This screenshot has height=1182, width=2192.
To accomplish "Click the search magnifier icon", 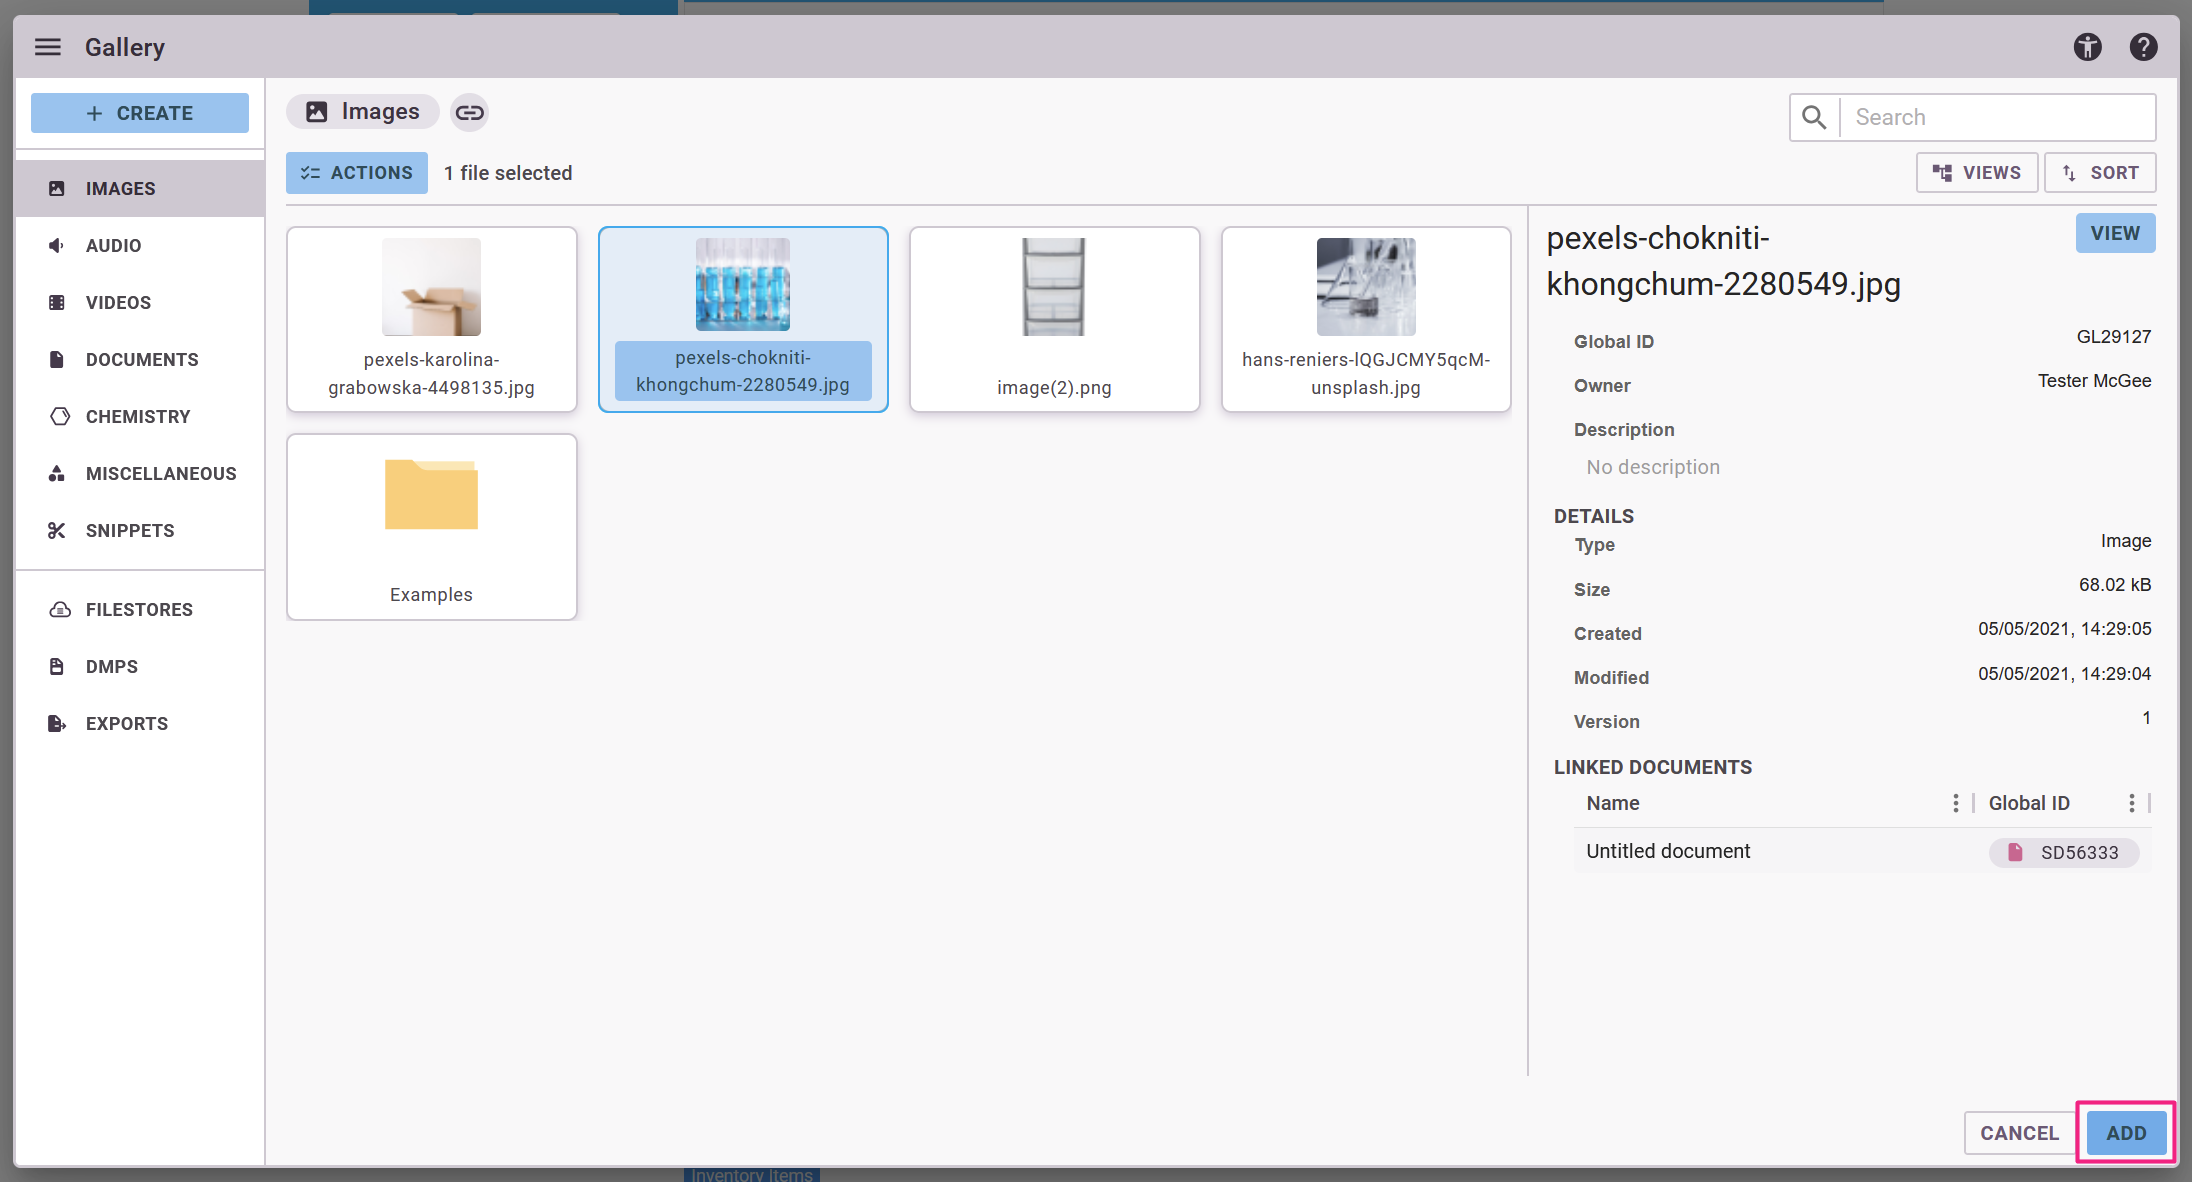I will pyautogui.click(x=1814, y=117).
